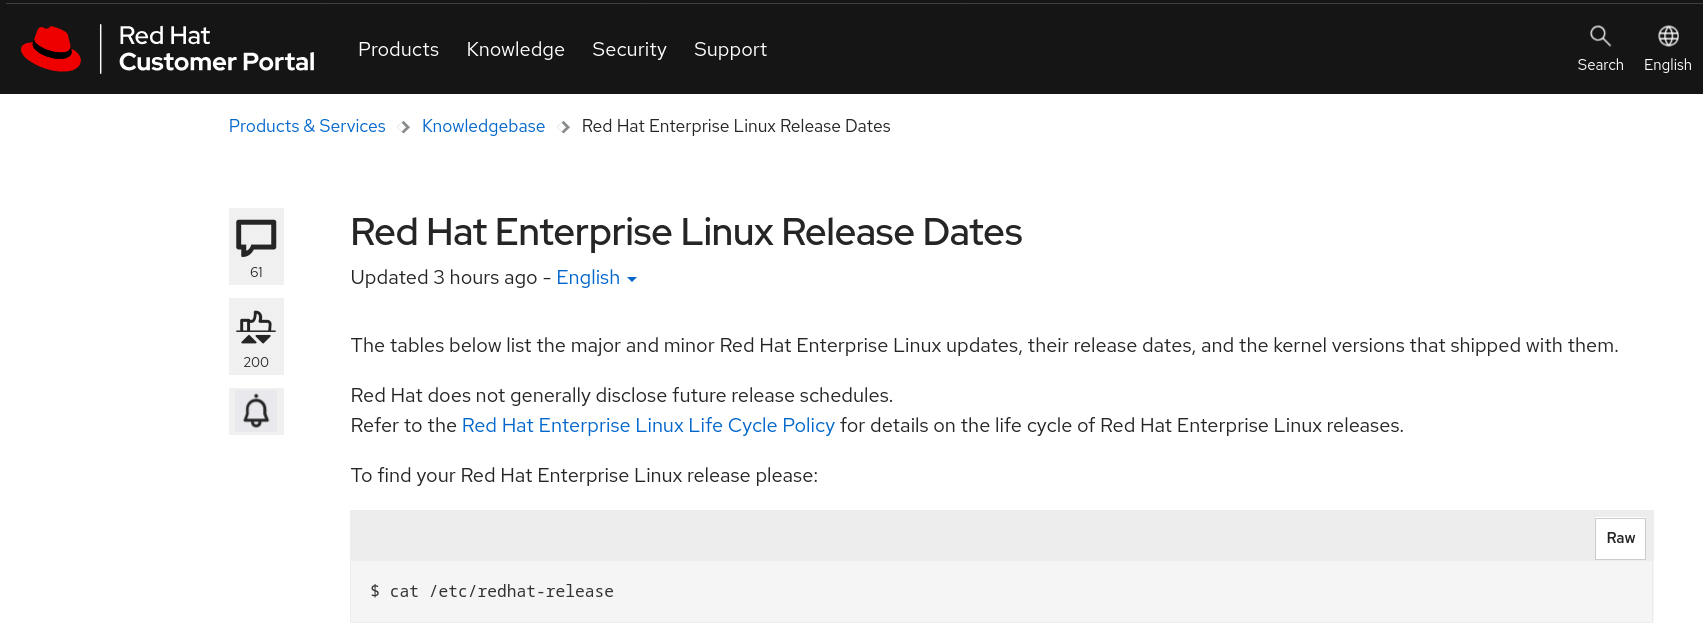Click the breadcrumb text 'Red Hat Enterprise Linux Release Dates'
Image resolution: width=1703 pixels, height=633 pixels.
(736, 126)
